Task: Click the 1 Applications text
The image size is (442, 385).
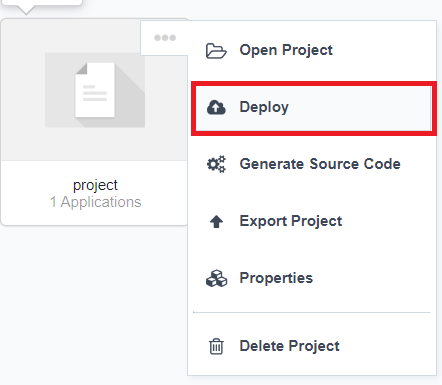Action: pyautogui.click(x=96, y=202)
